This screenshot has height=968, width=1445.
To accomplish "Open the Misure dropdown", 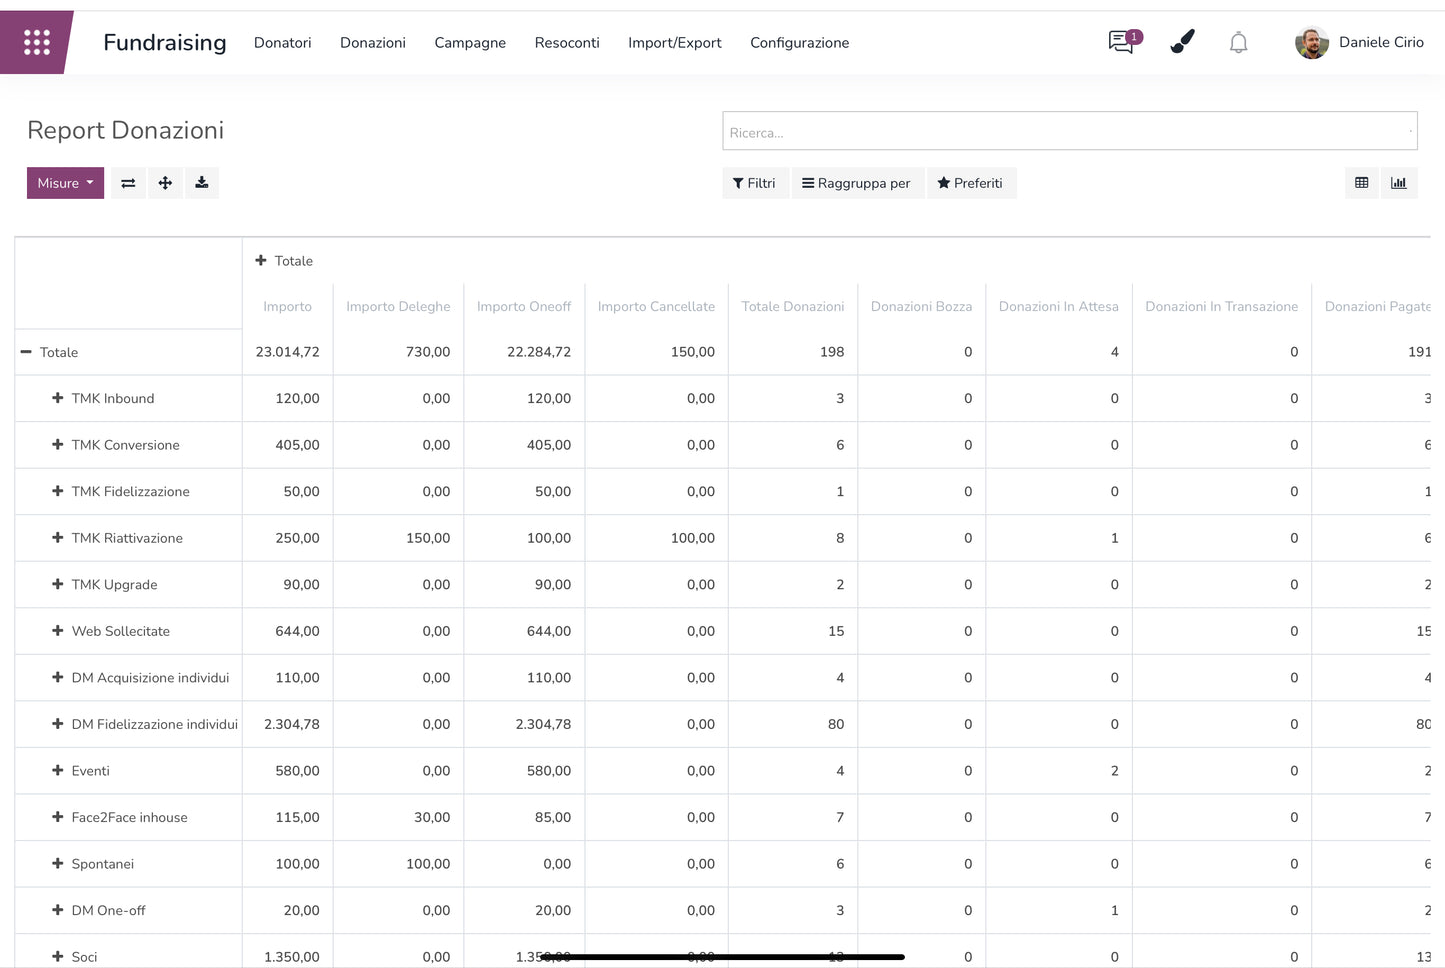I will pos(65,183).
